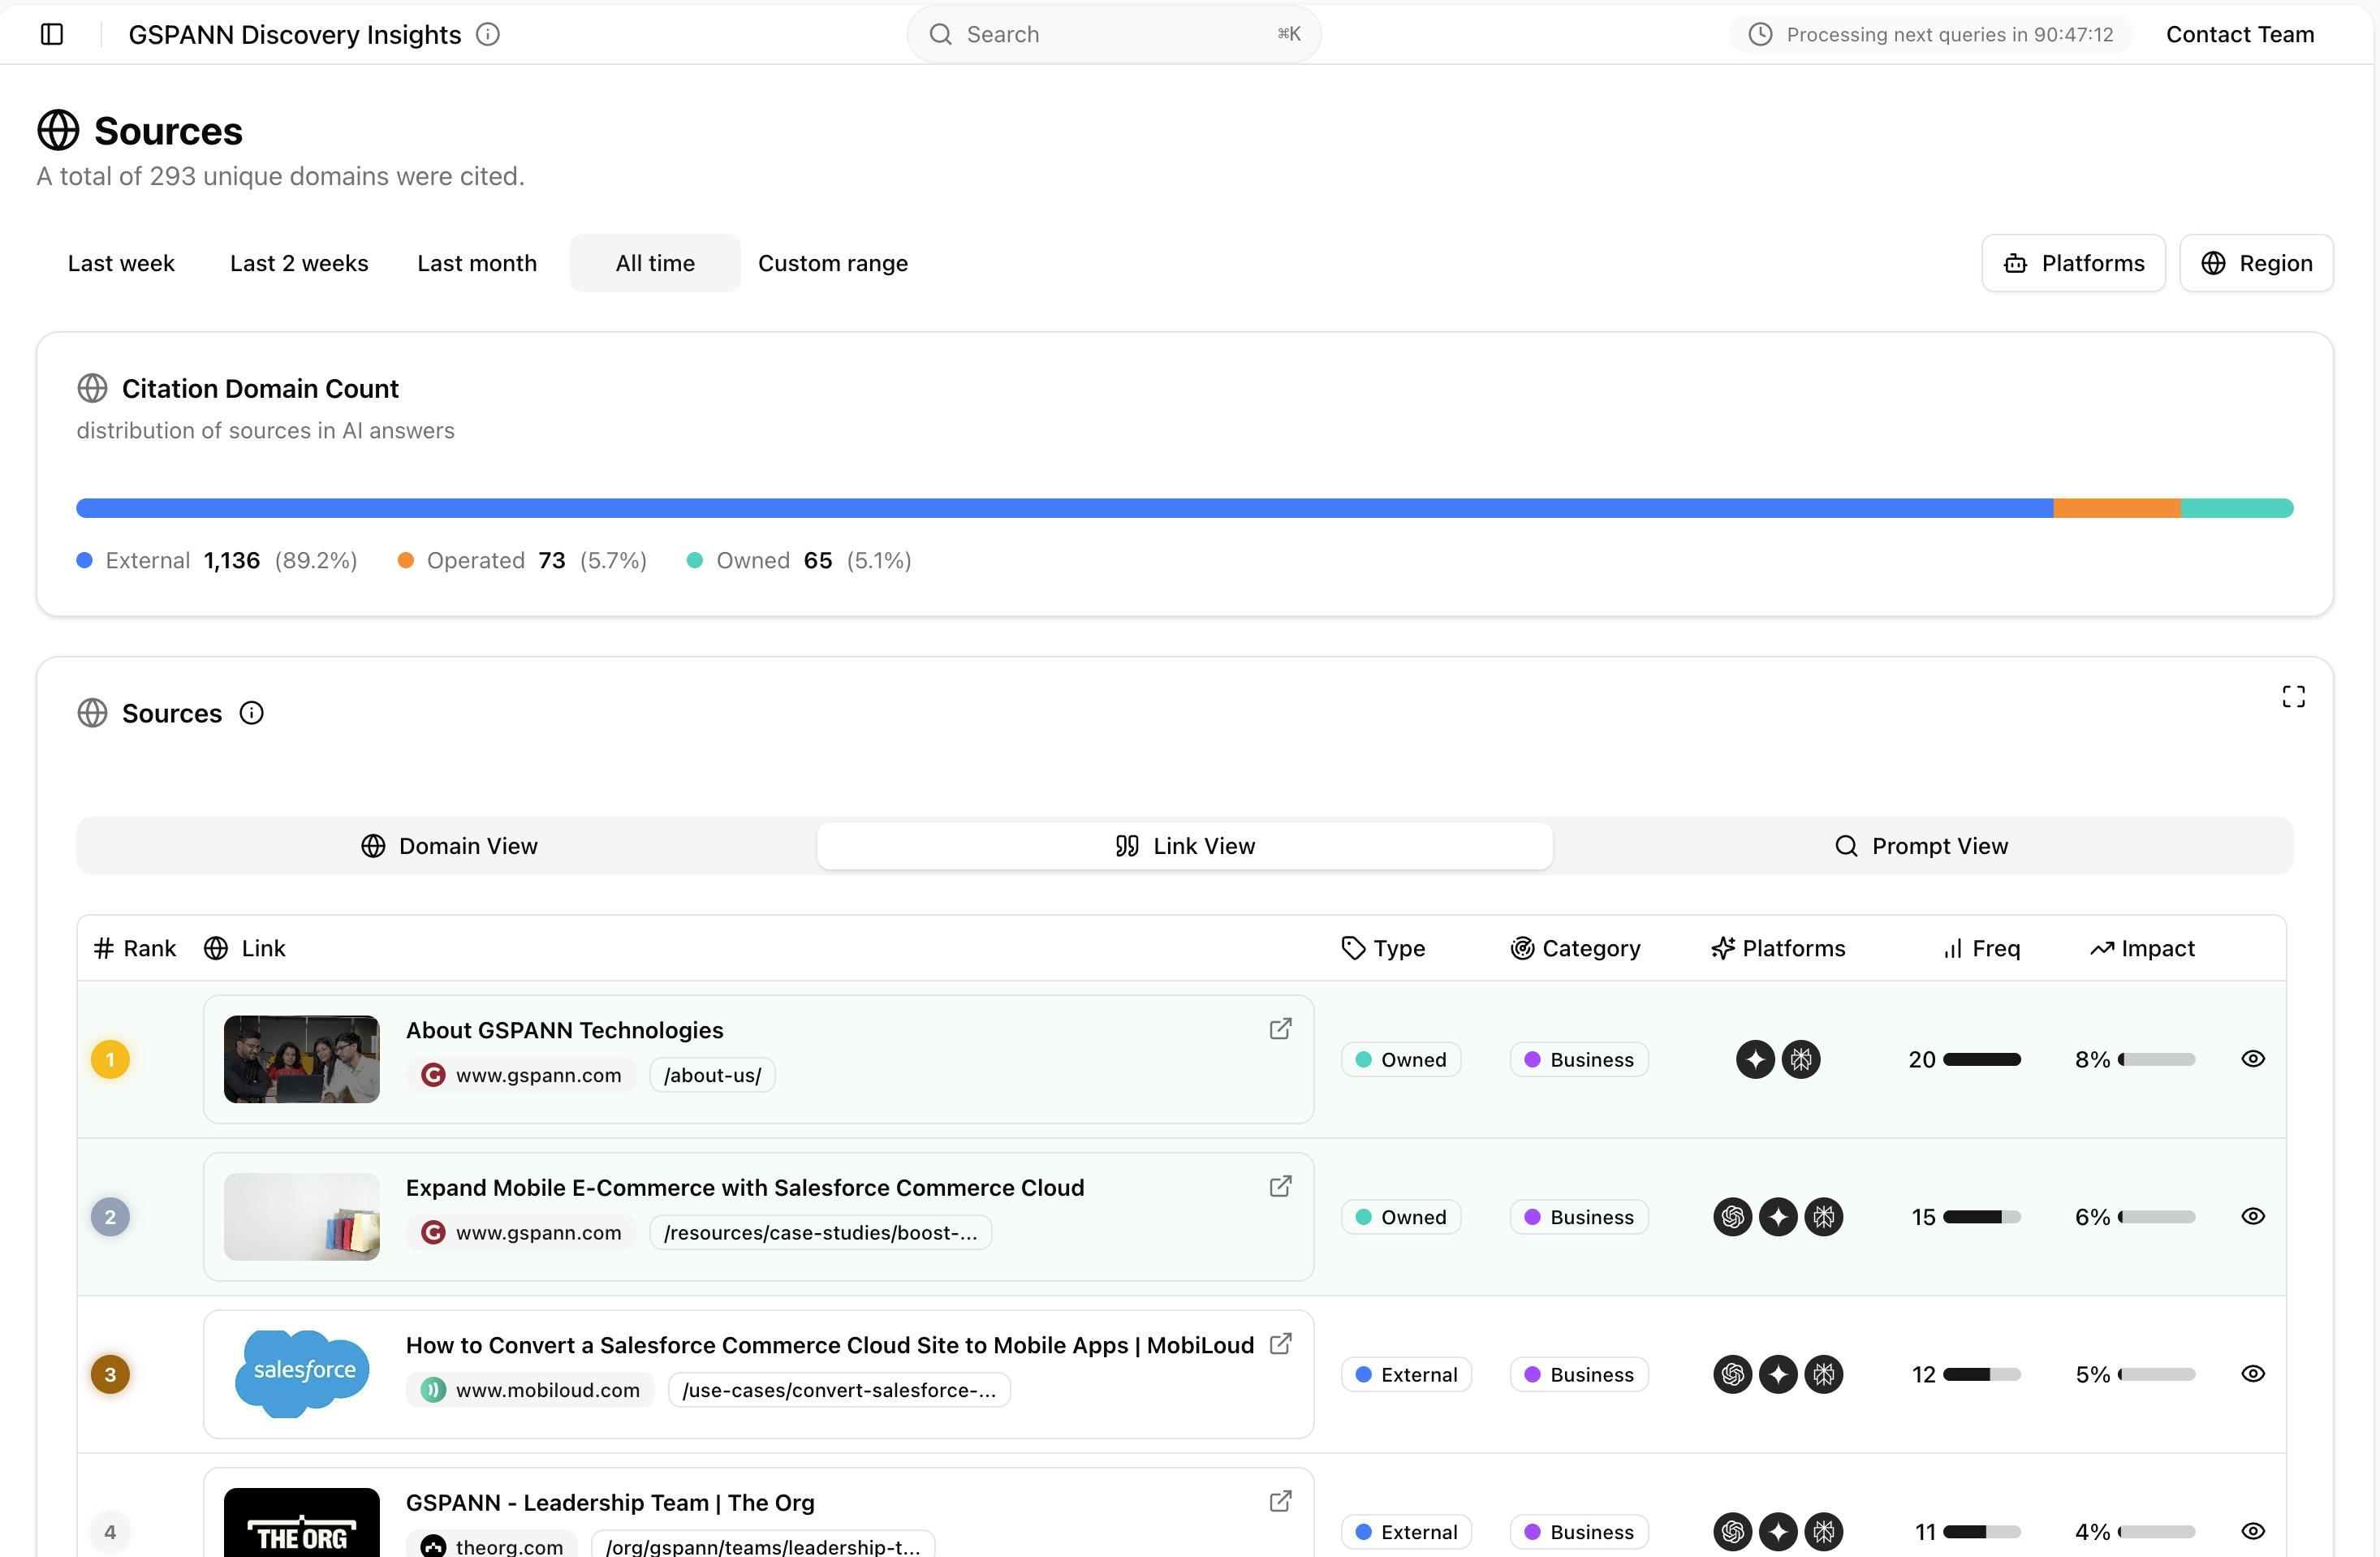Click the search magnifier icon
Screen dimensions: 2380x1557
tap(940, 34)
